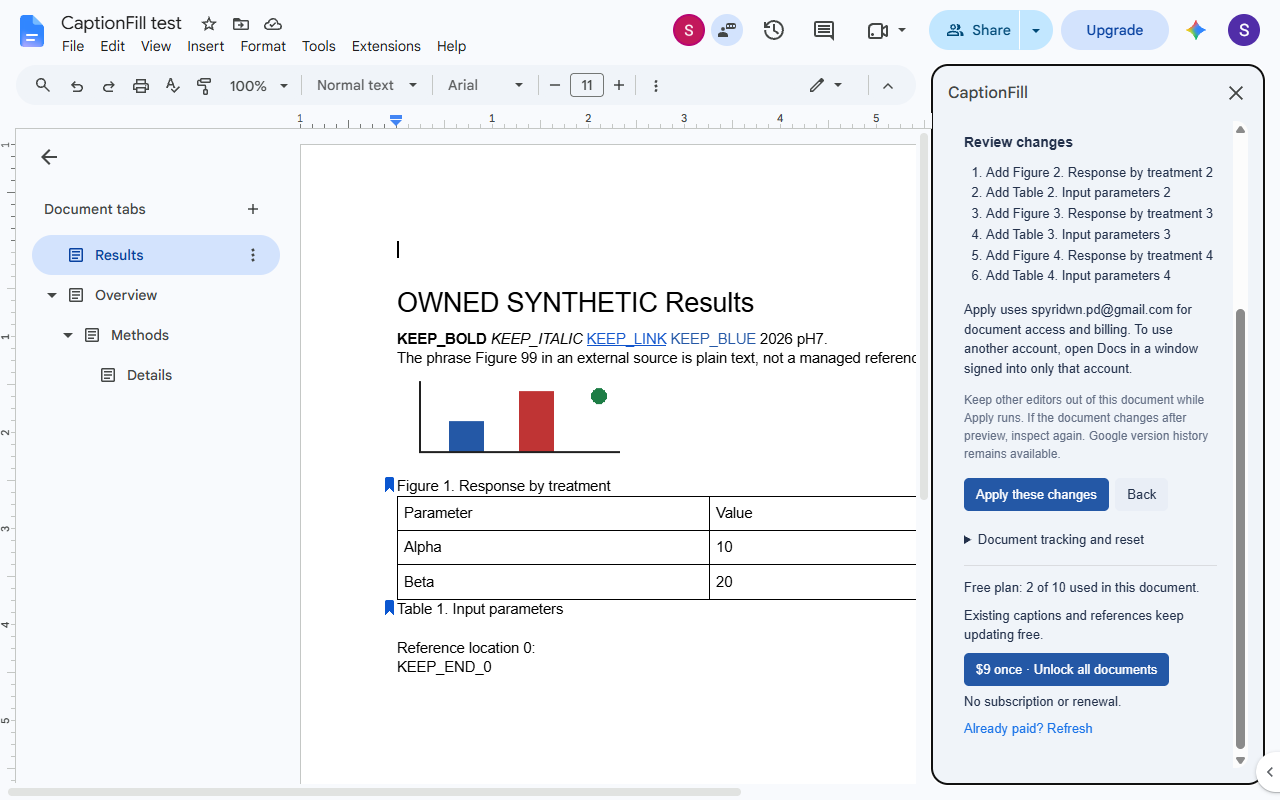The image size is (1280, 800).
Task: Close the document tabs sidebar with back arrow
Action: pyautogui.click(x=49, y=157)
